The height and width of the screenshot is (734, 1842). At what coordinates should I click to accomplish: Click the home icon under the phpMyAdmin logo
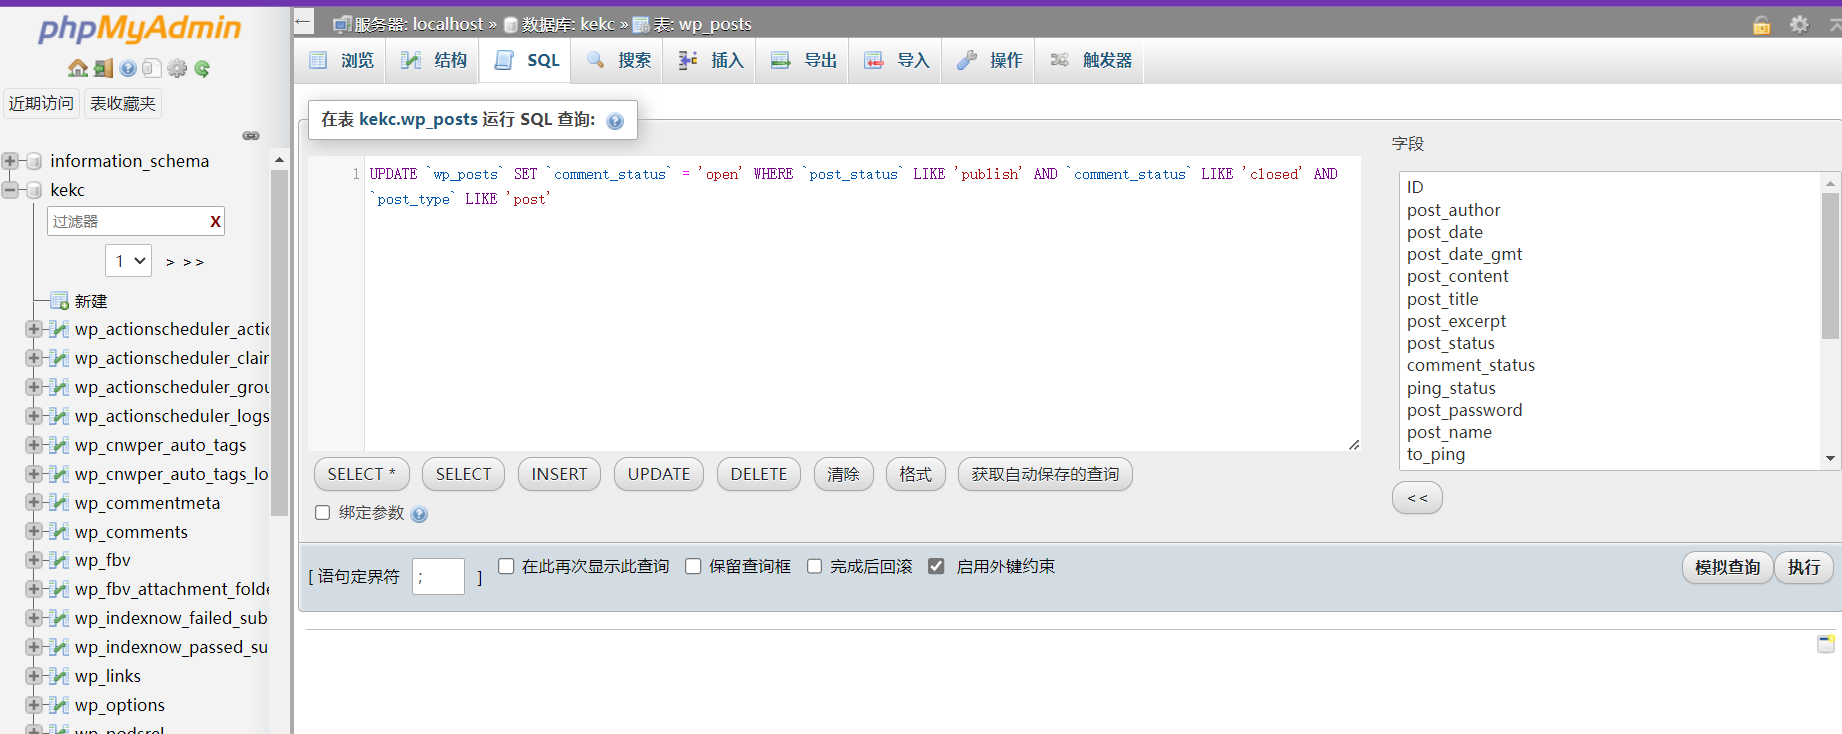tap(77, 68)
